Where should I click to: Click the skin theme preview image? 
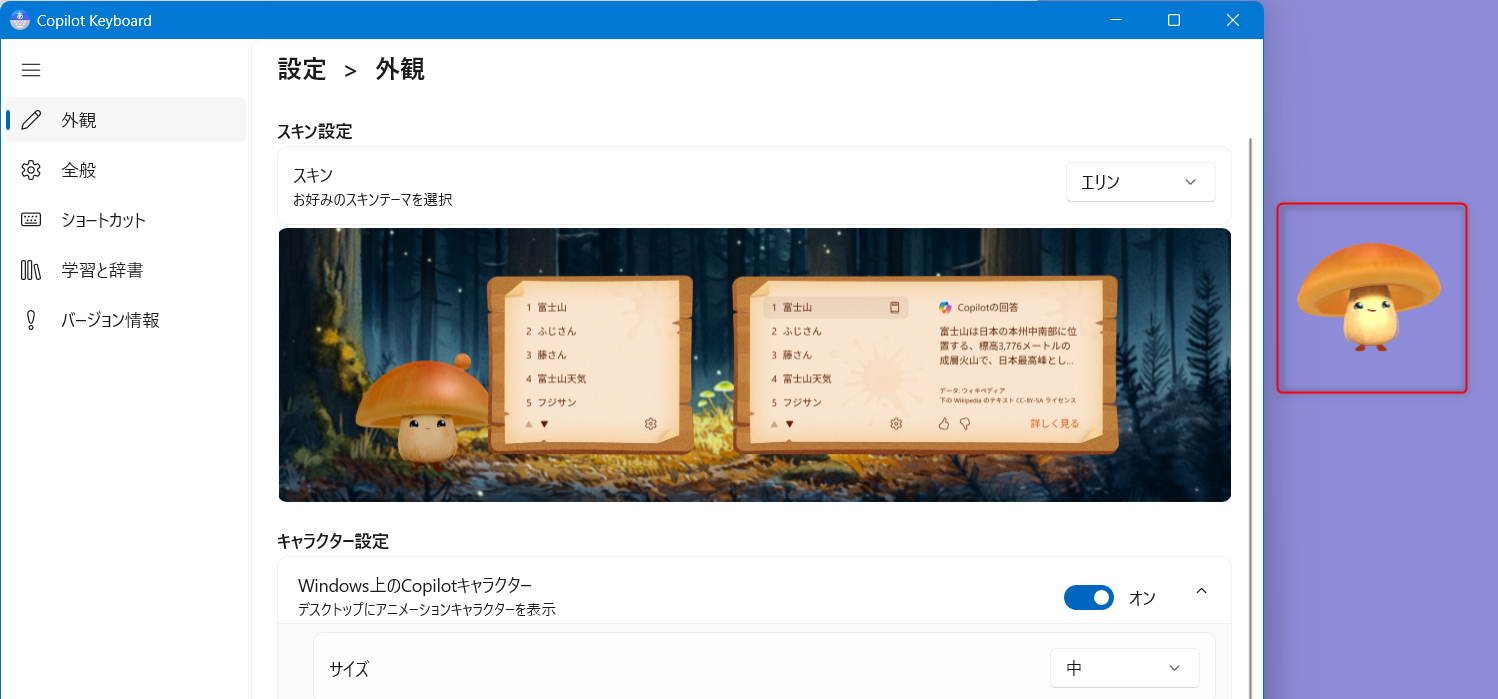[754, 365]
